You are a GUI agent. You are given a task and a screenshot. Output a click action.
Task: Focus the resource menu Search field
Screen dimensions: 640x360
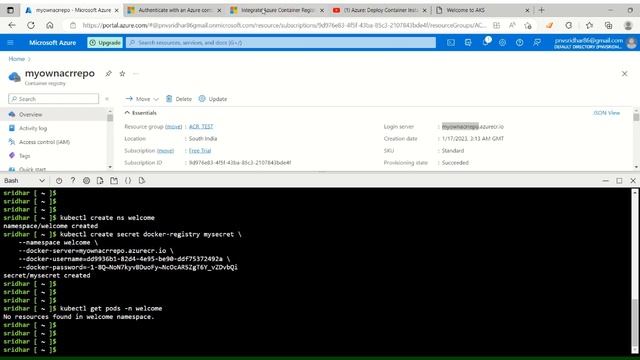pyautogui.click(x=53, y=99)
